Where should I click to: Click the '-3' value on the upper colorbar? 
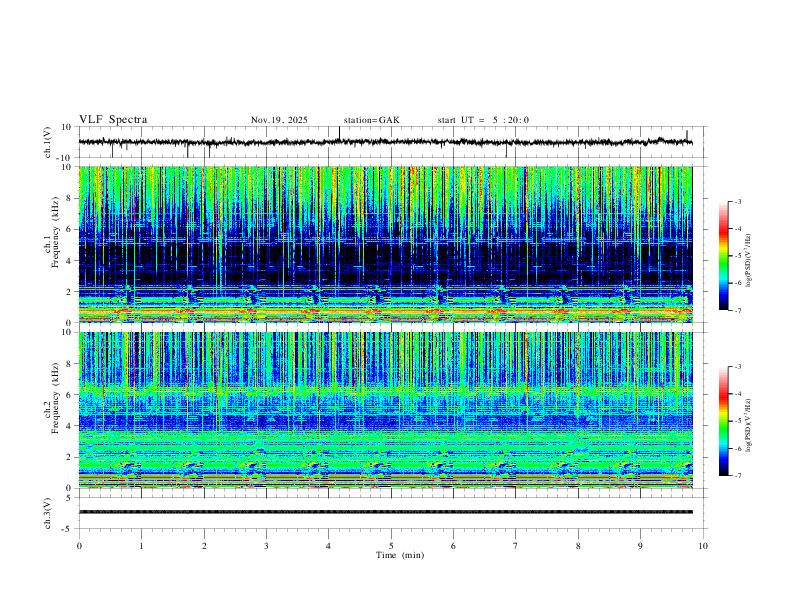tap(737, 201)
